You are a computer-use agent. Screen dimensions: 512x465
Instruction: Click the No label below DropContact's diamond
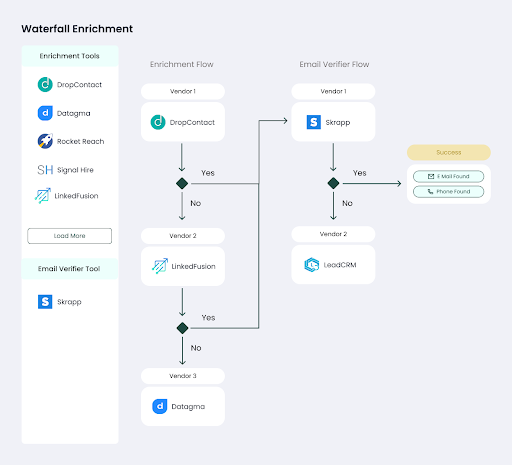(x=196, y=203)
